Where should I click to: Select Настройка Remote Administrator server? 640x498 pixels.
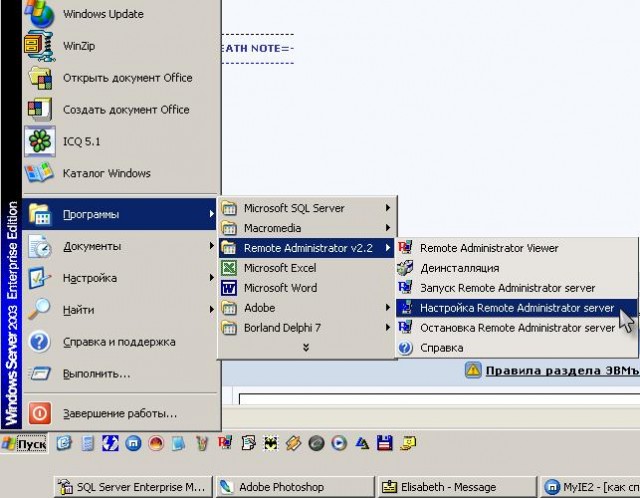516,308
